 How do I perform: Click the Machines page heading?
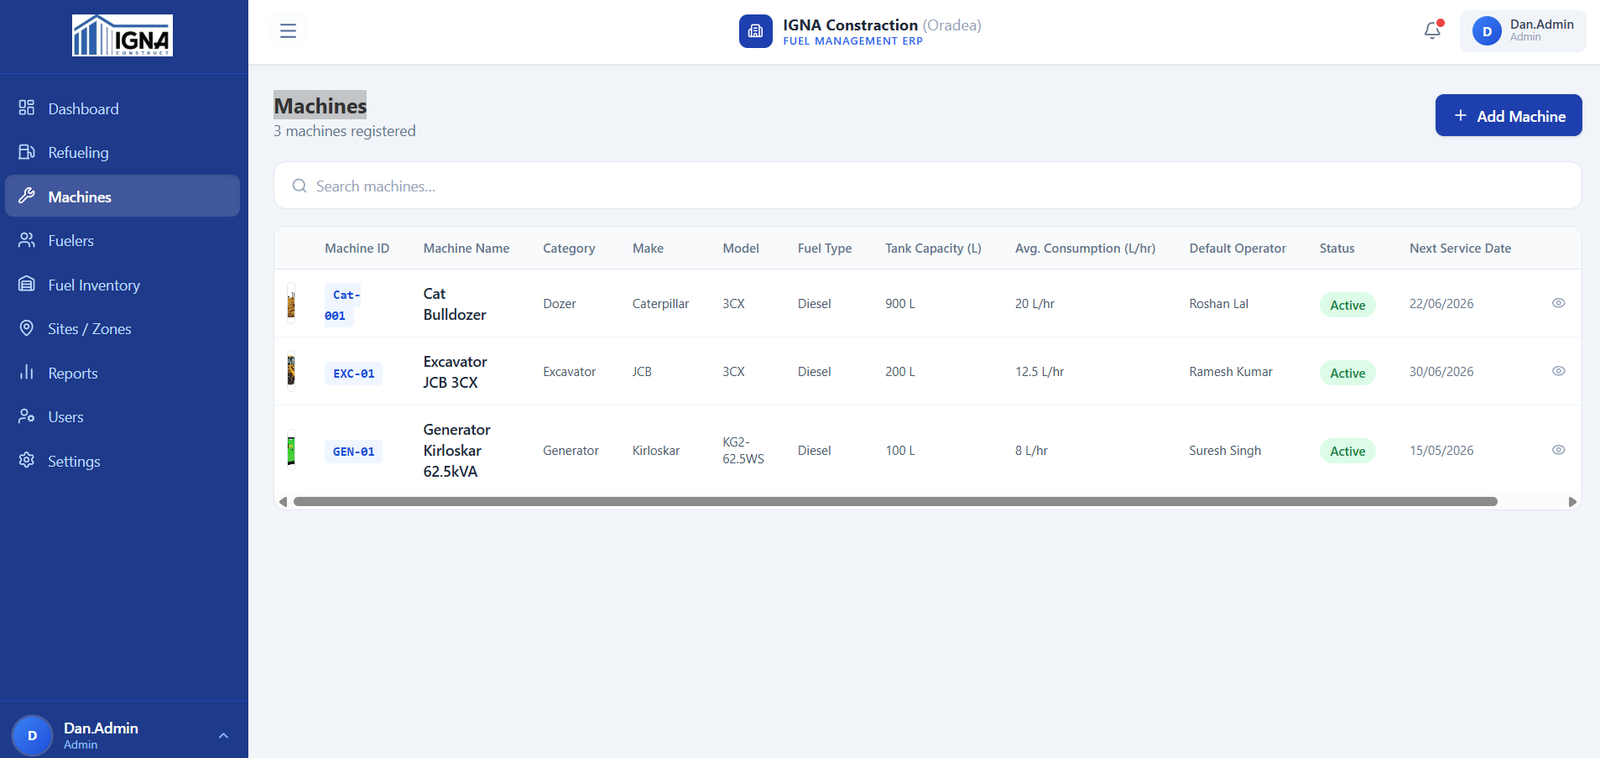320,105
